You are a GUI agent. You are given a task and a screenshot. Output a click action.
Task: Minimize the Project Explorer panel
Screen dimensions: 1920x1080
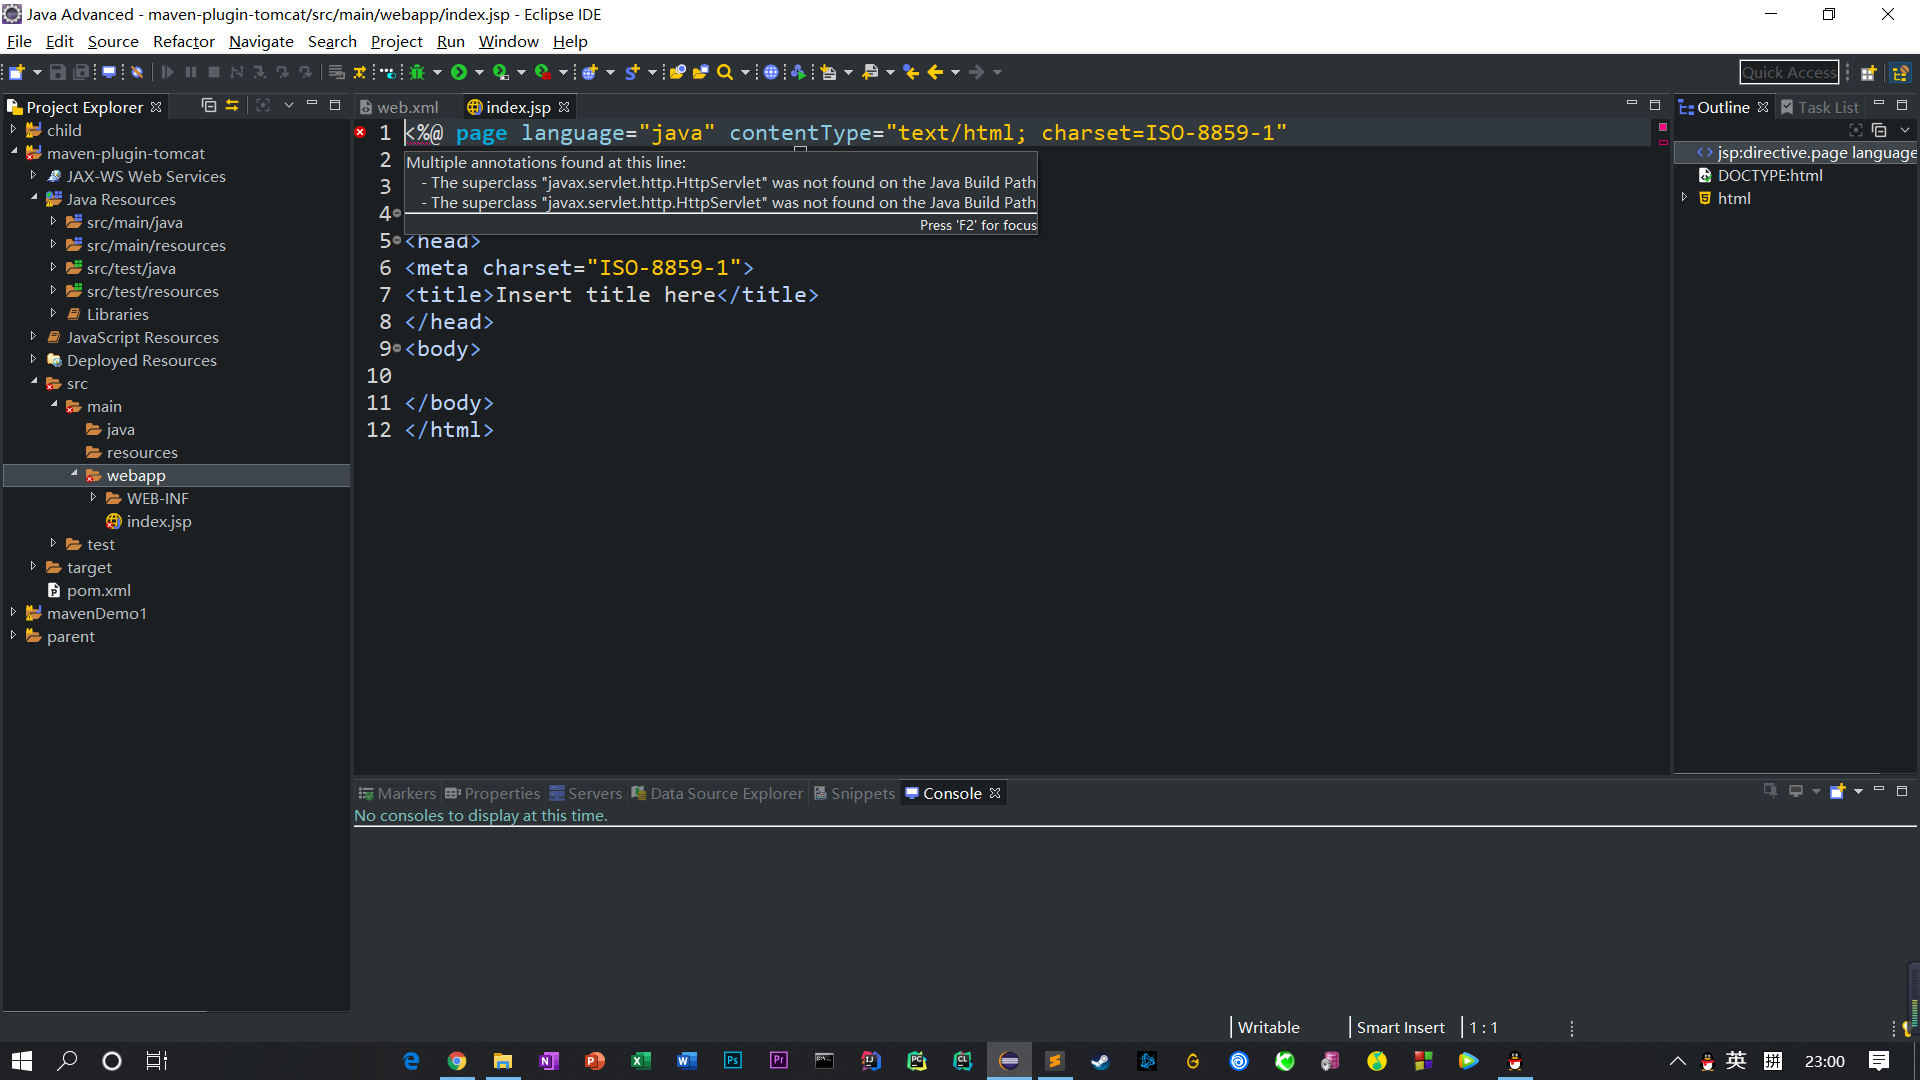[x=312, y=104]
